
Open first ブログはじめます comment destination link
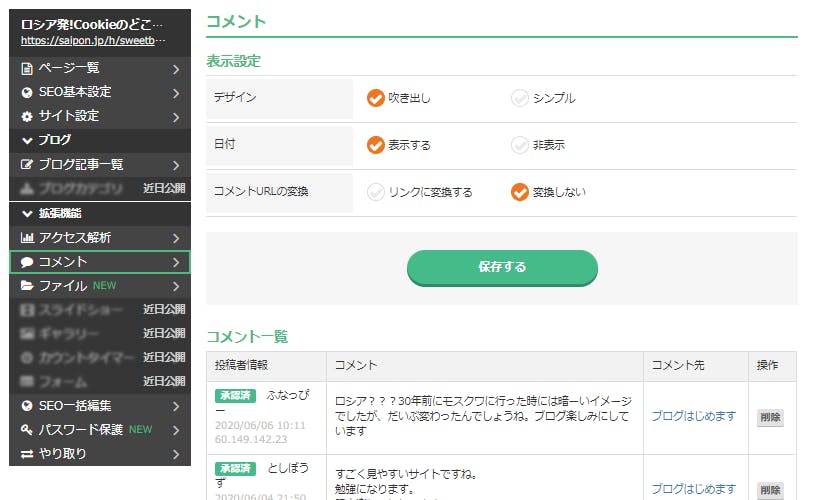[x=693, y=416]
